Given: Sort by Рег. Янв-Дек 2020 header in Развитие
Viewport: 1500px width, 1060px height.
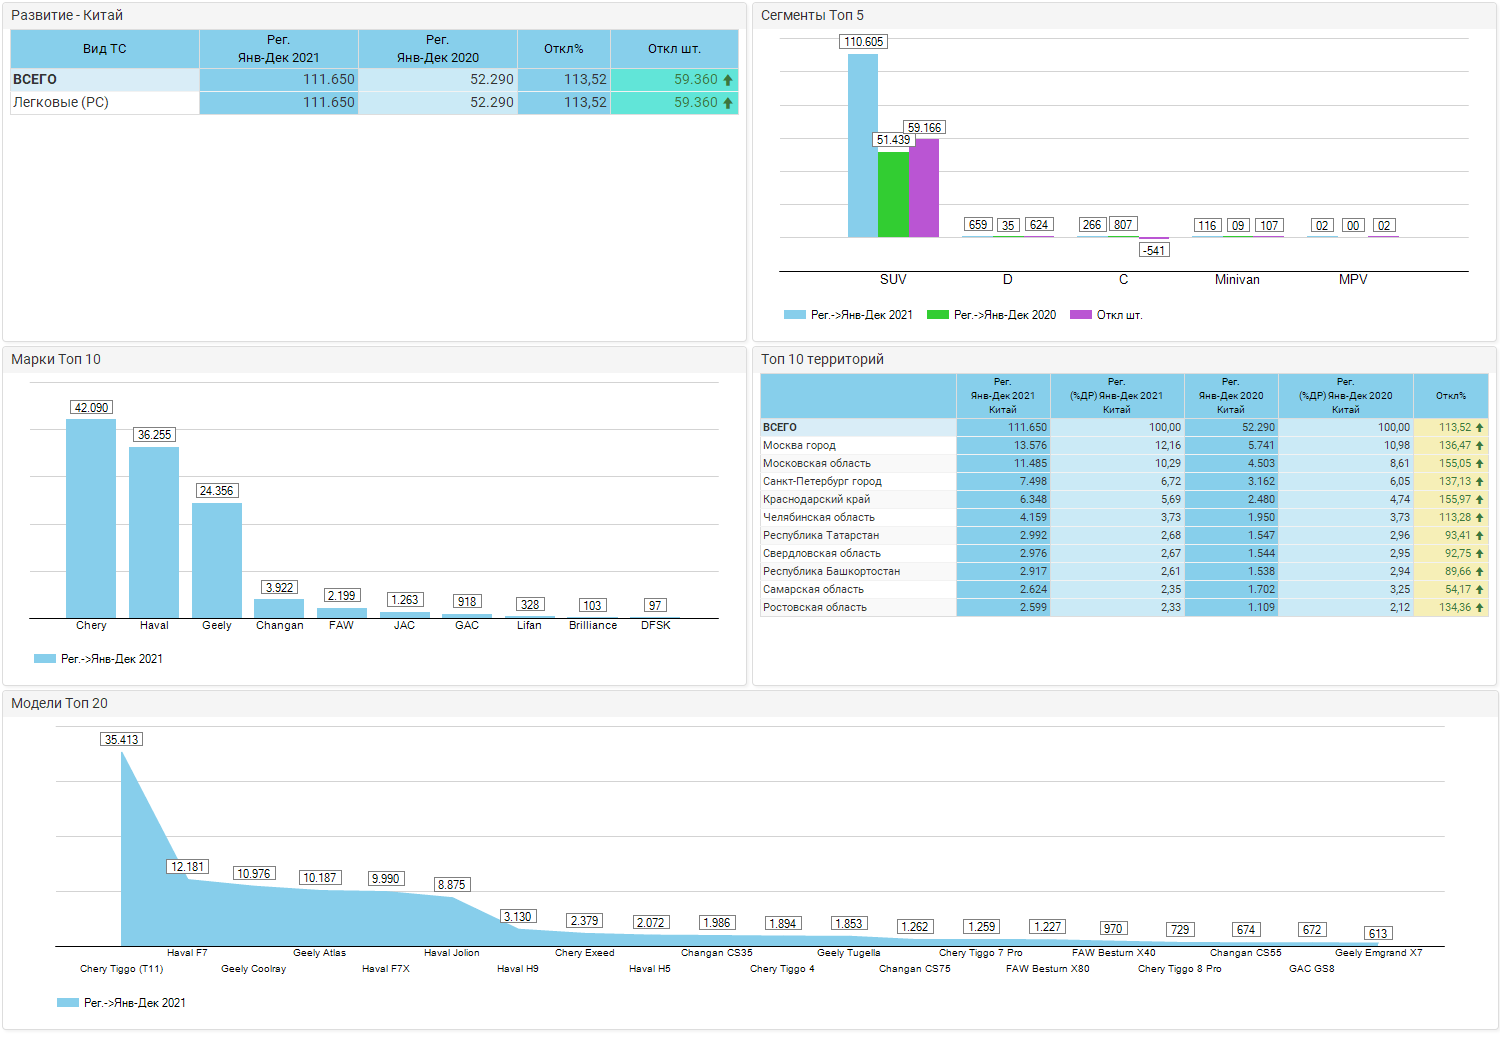Looking at the screenshot, I should click(438, 49).
